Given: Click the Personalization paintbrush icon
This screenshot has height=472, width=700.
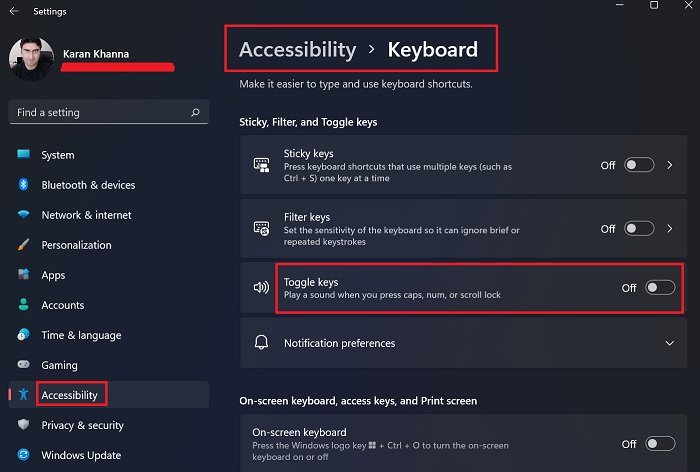Looking at the screenshot, I should [x=24, y=245].
